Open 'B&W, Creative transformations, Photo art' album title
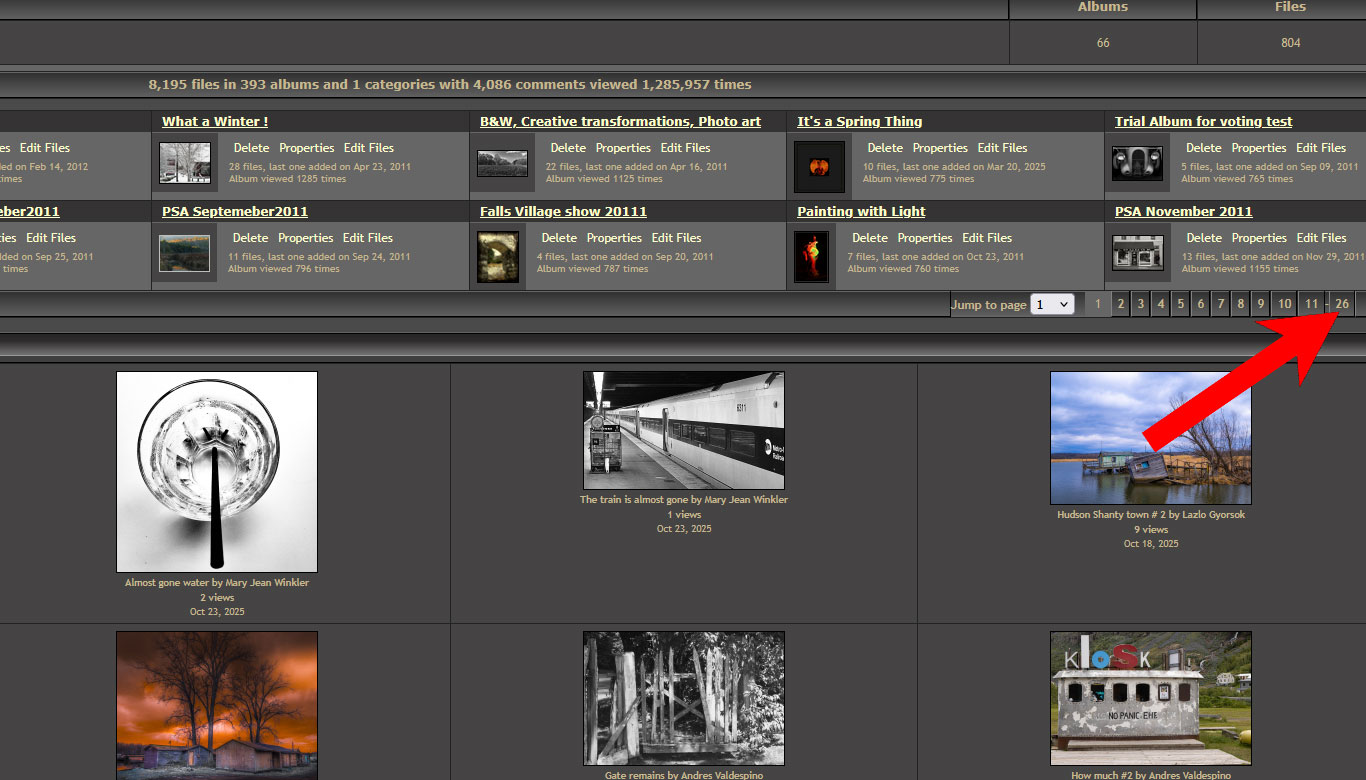The image size is (1366, 780). tap(620, 122)
